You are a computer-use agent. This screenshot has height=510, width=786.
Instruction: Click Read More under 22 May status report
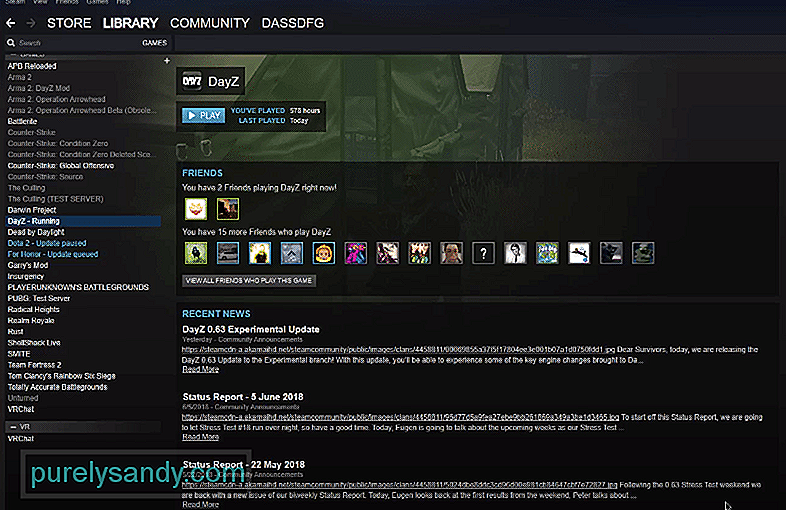click(201, 504)
